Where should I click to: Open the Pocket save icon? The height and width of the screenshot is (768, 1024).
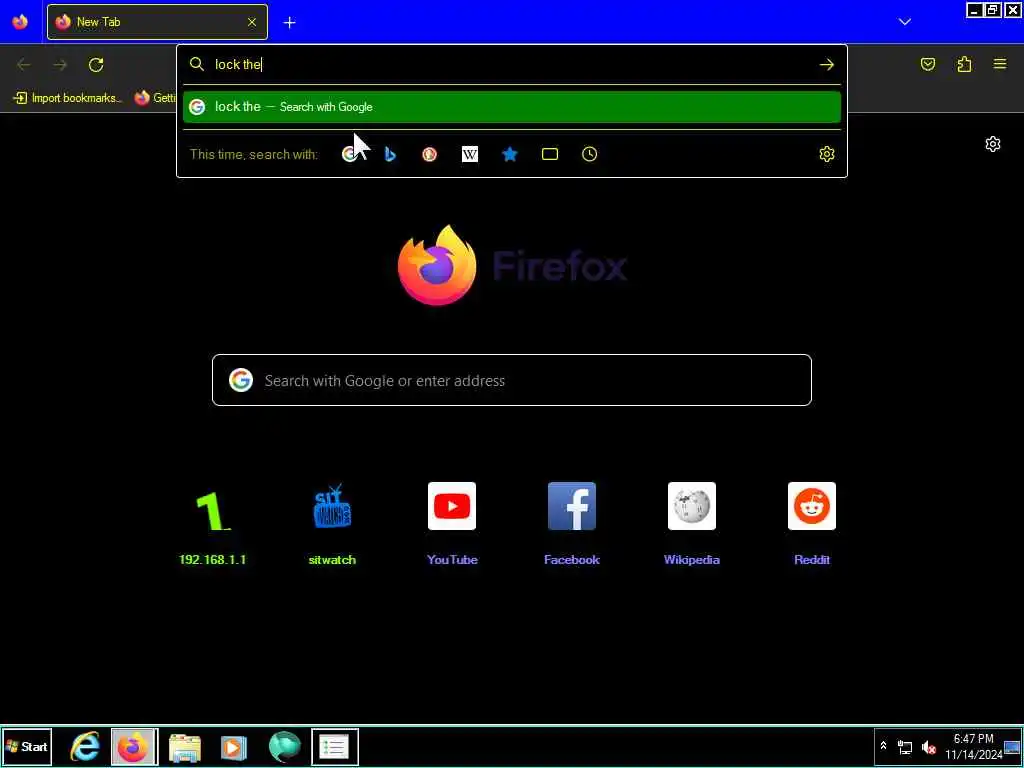[x=927, y=64]
